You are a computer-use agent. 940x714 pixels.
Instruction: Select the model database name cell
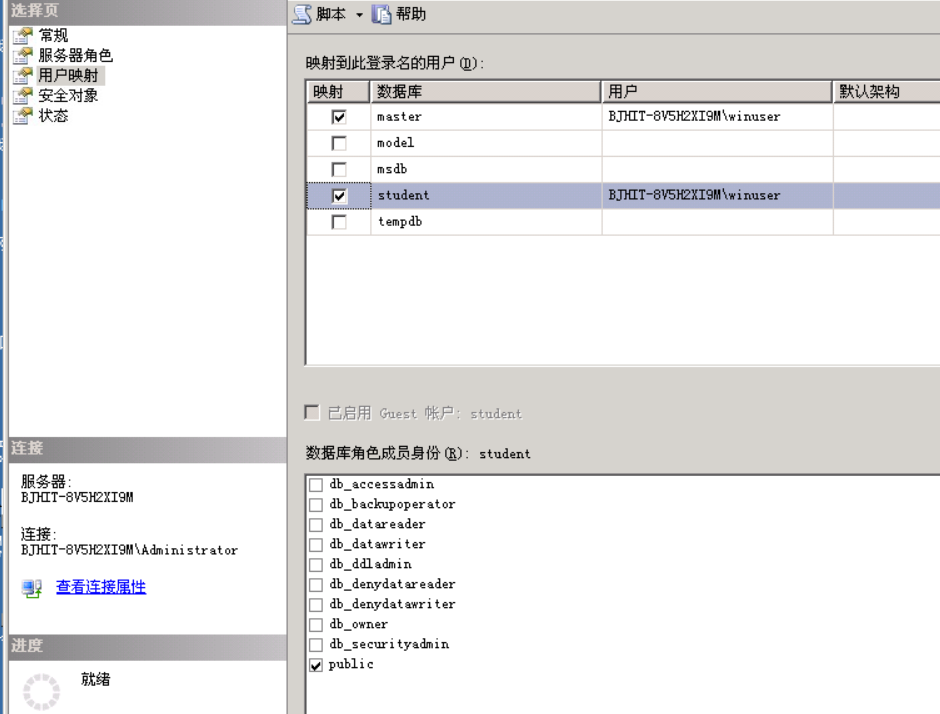click(x=486, y=143)
